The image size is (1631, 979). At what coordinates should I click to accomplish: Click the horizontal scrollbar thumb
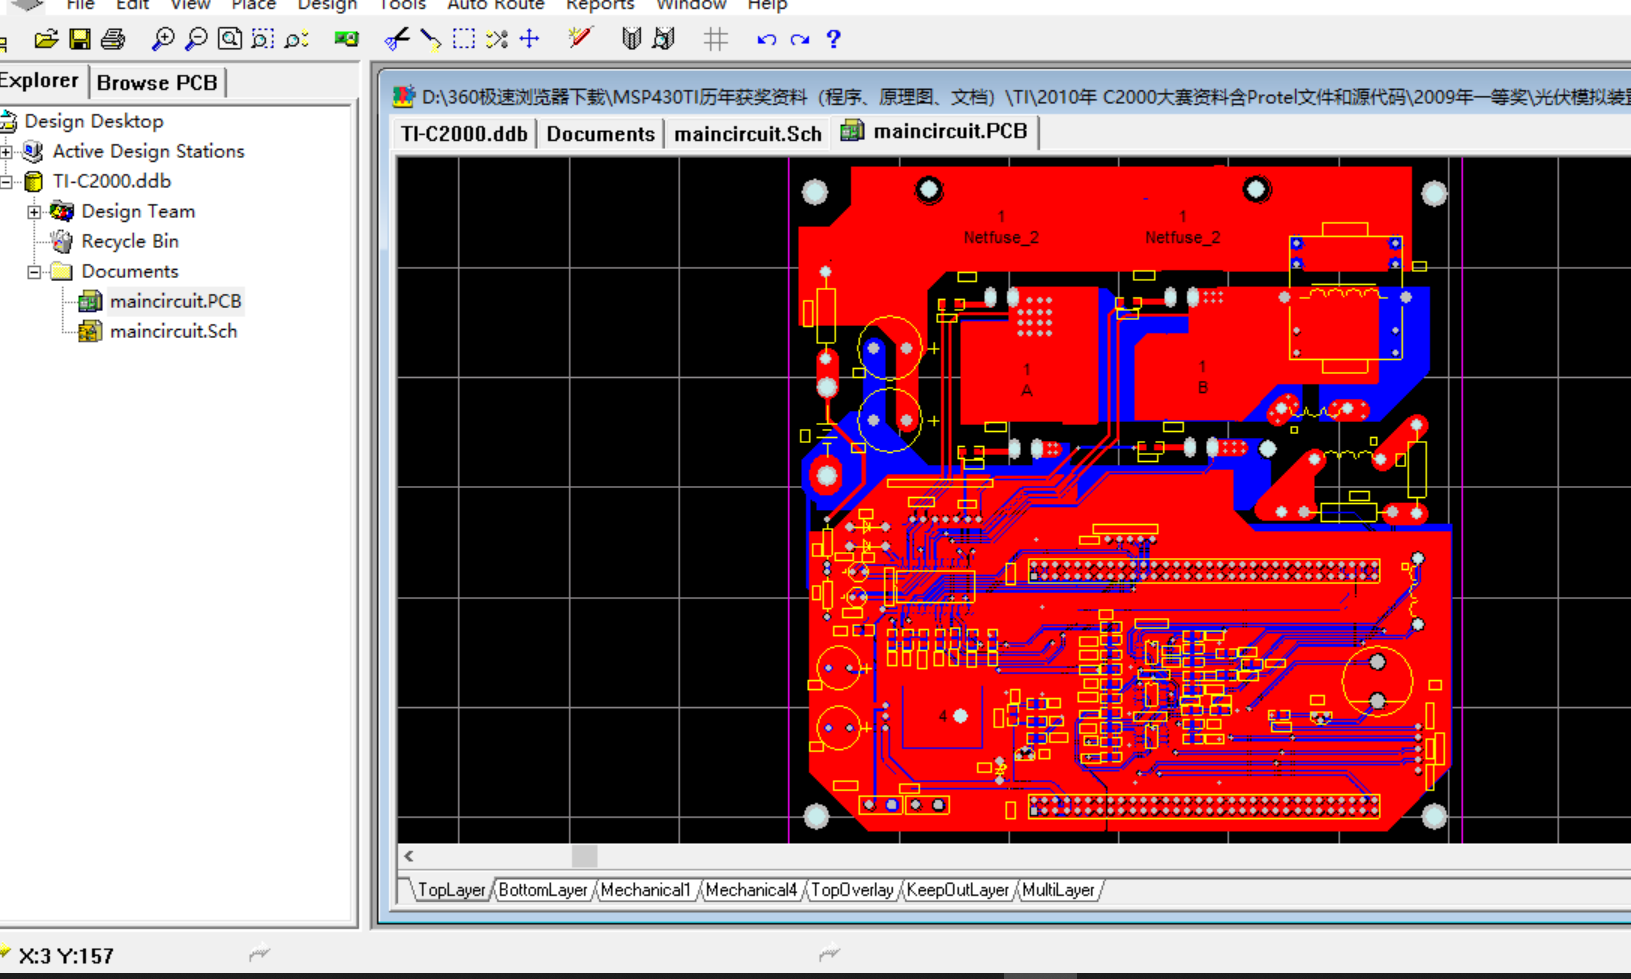585,856
